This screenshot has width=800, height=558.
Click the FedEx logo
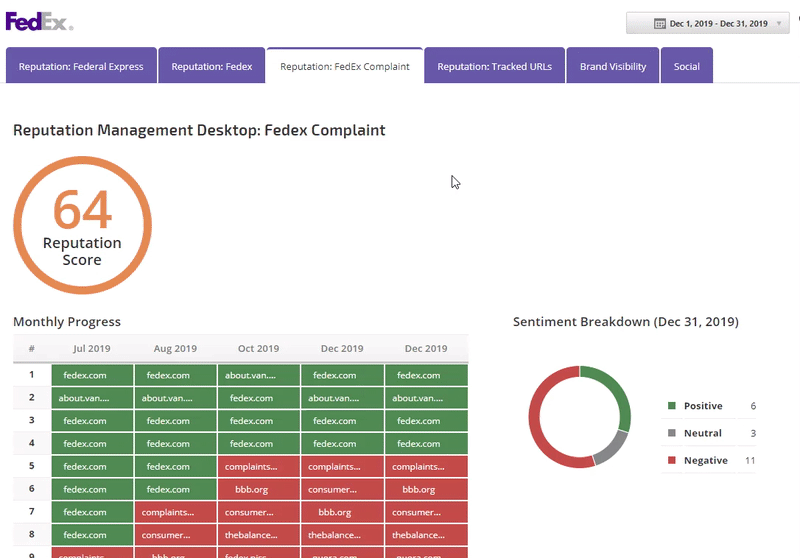pos(39,21)
